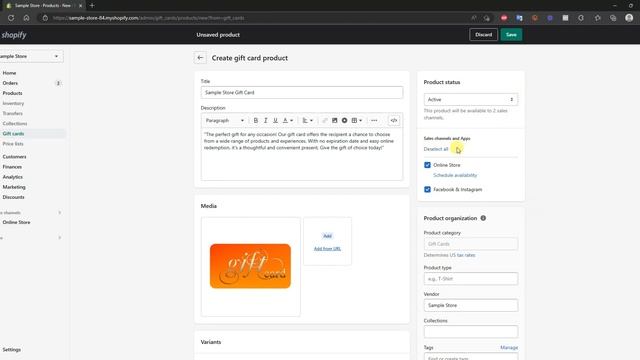The height and width of the screenshot is (360, 640).
Task: Close the Sample Store browser tab
Action: point(80,6)
